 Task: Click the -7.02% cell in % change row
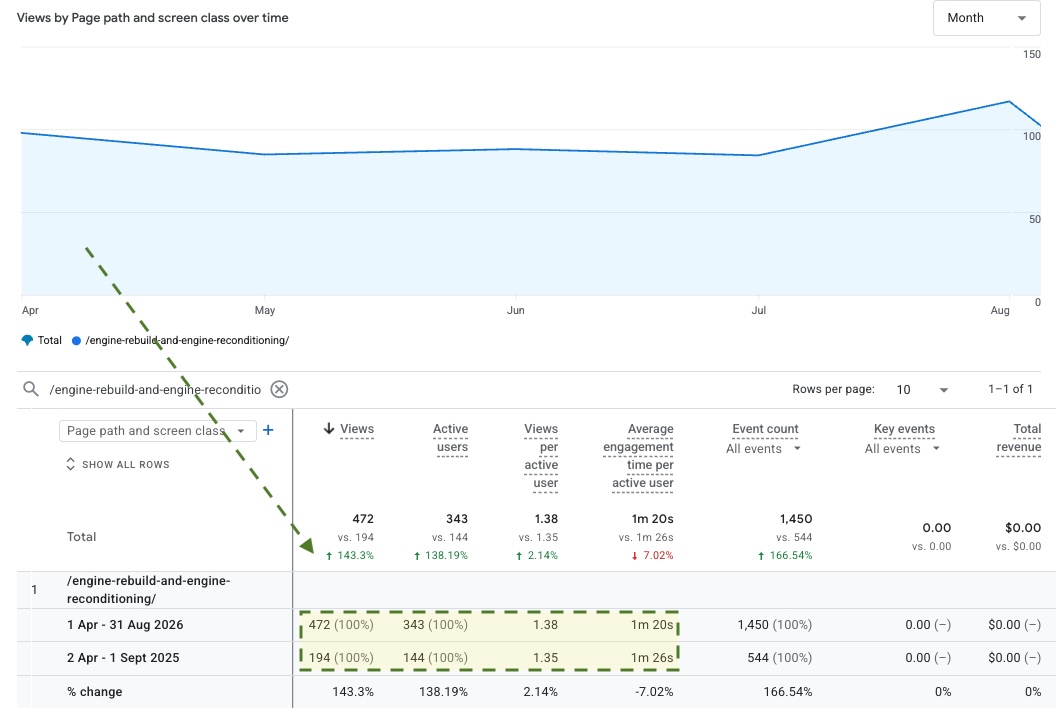654,692
